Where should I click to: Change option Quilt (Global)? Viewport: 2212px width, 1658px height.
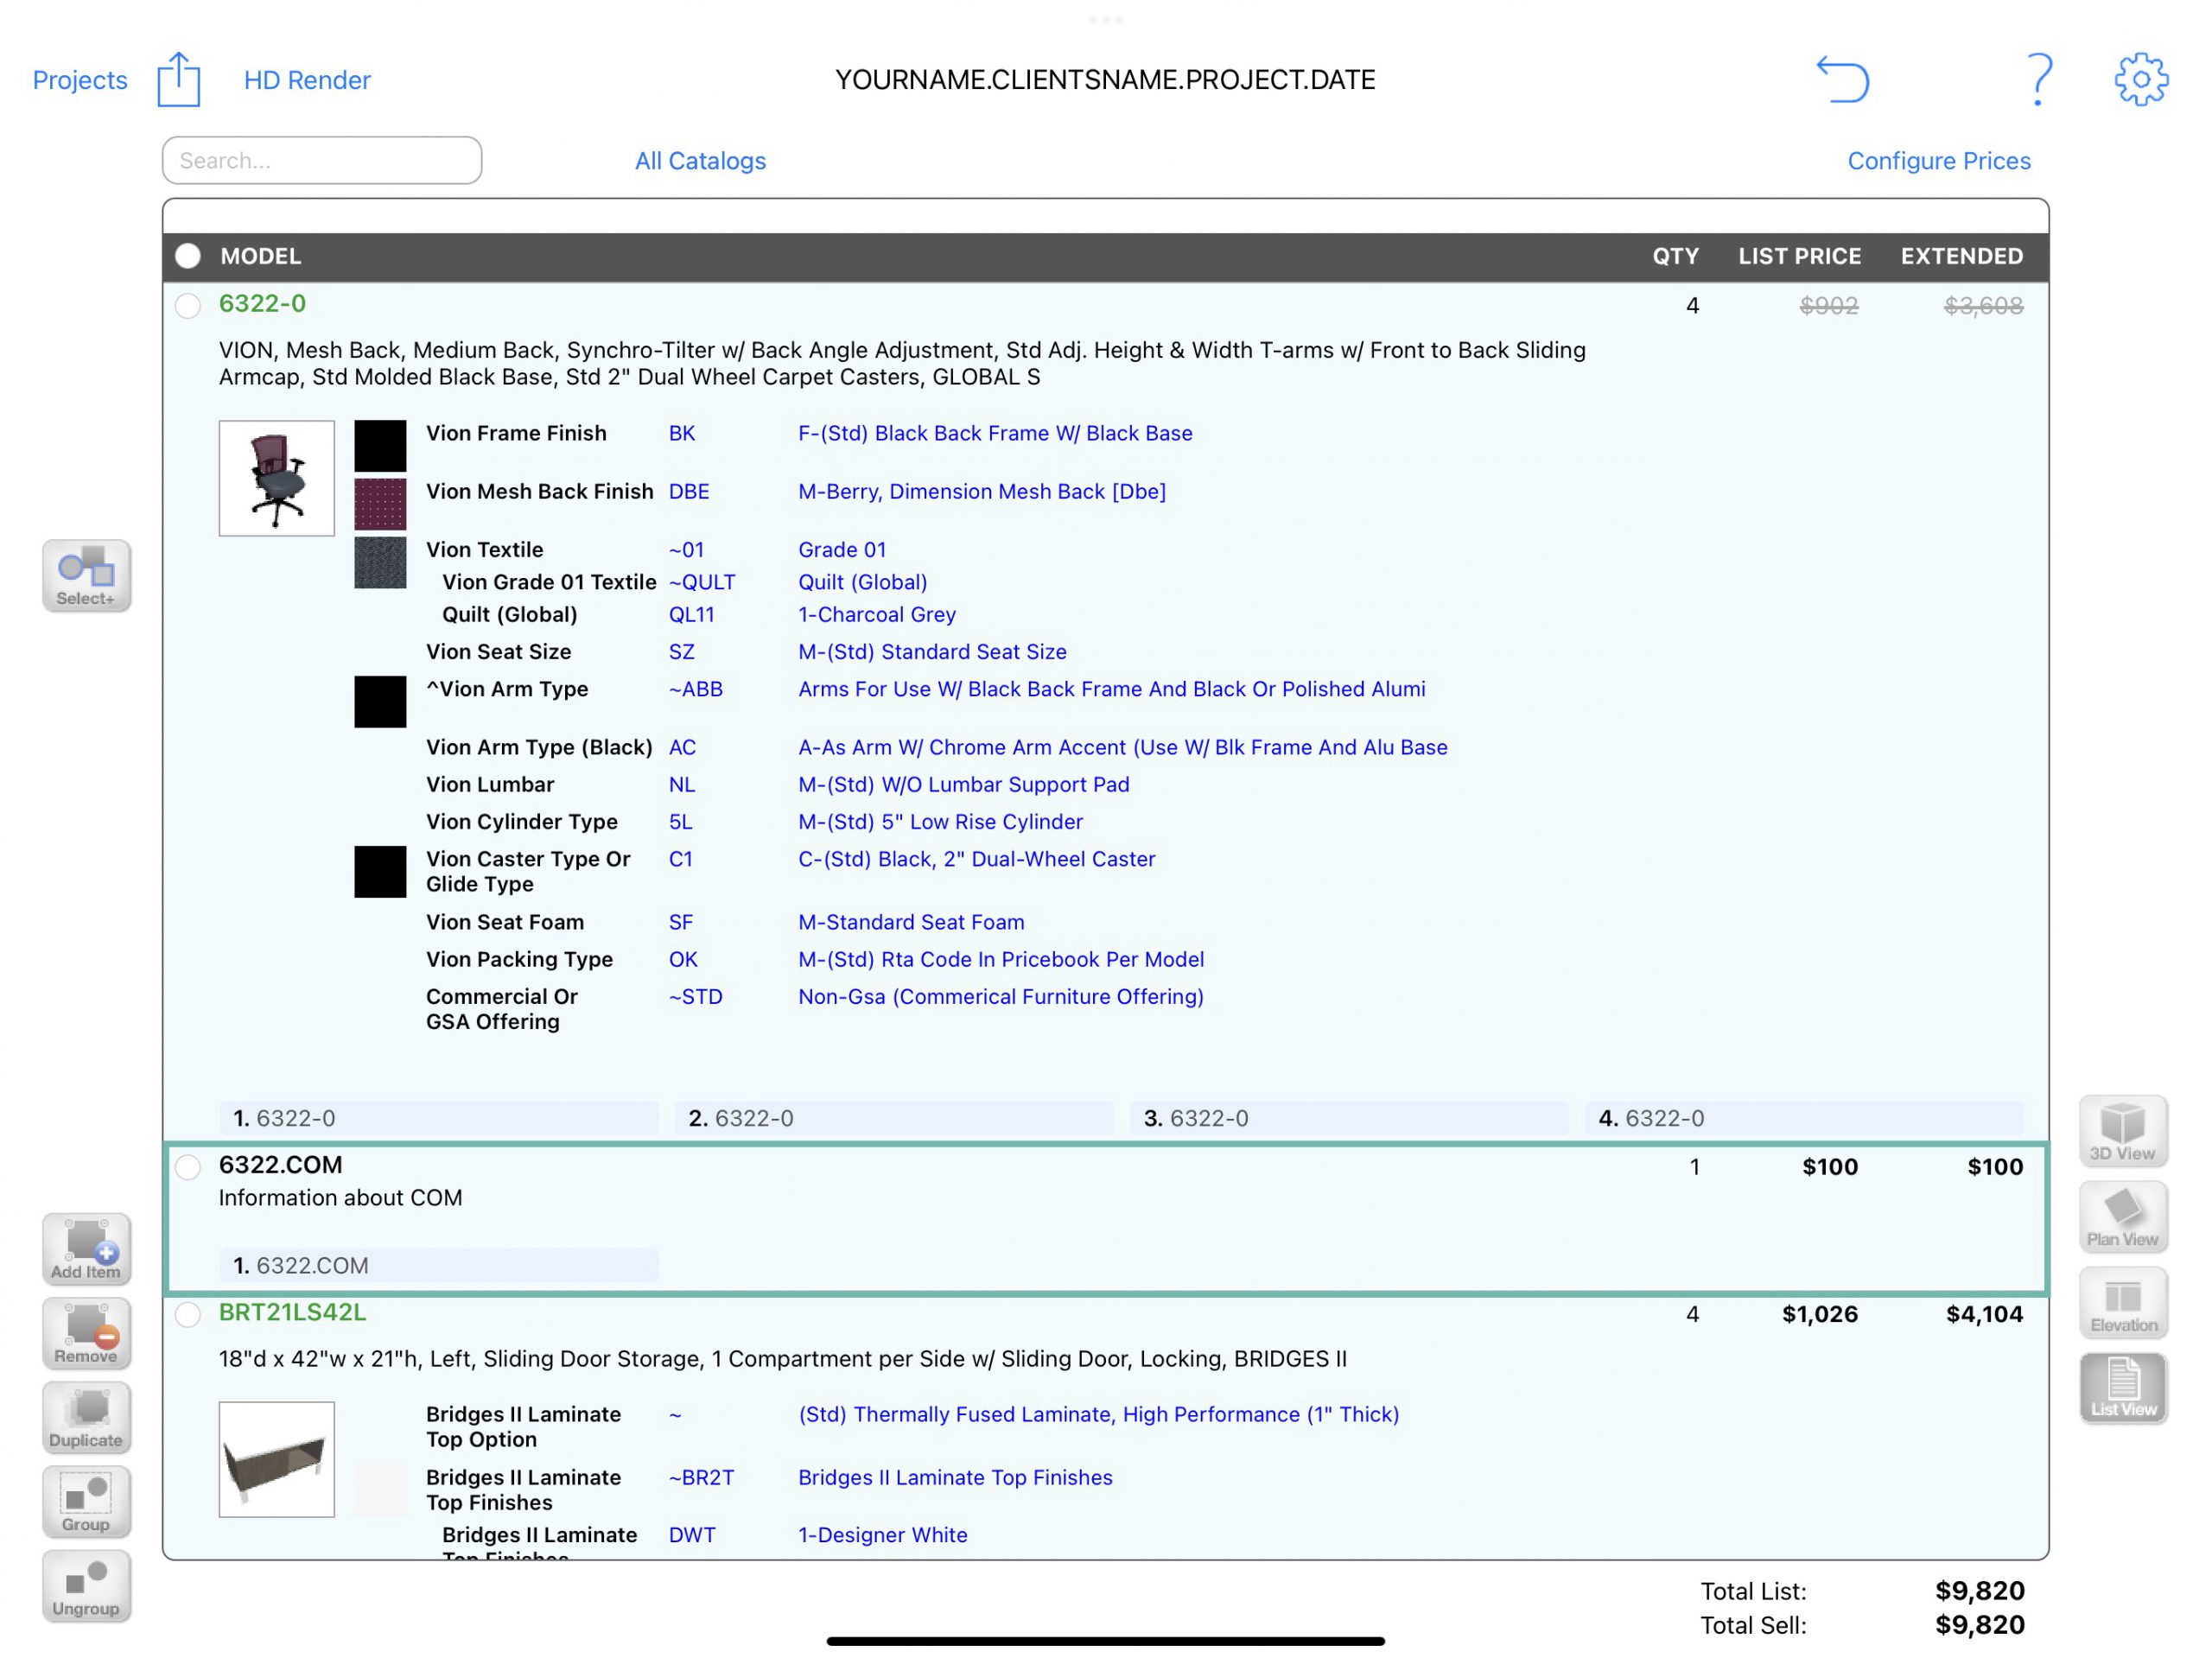tap(862, 582)
